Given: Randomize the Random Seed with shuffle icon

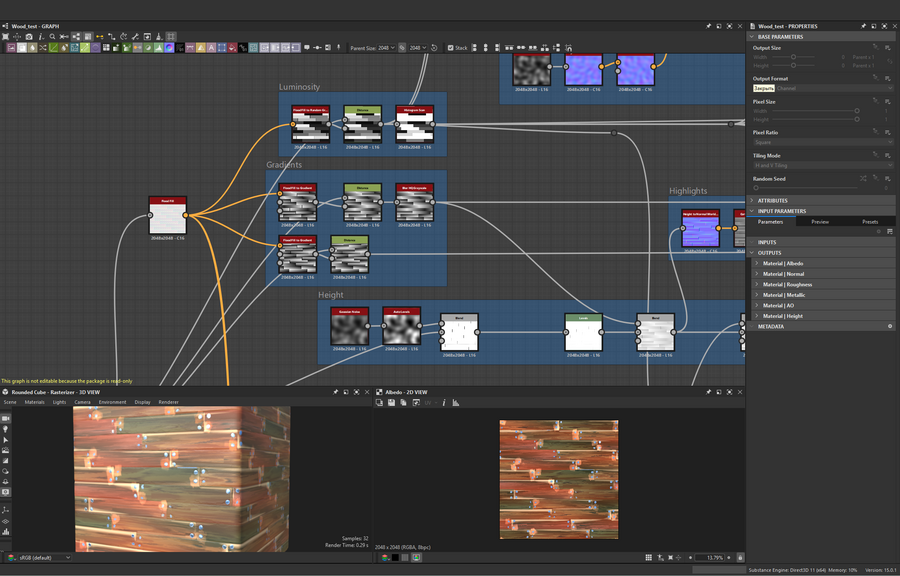Looking at the screenshot, I should tap(863, 179).
